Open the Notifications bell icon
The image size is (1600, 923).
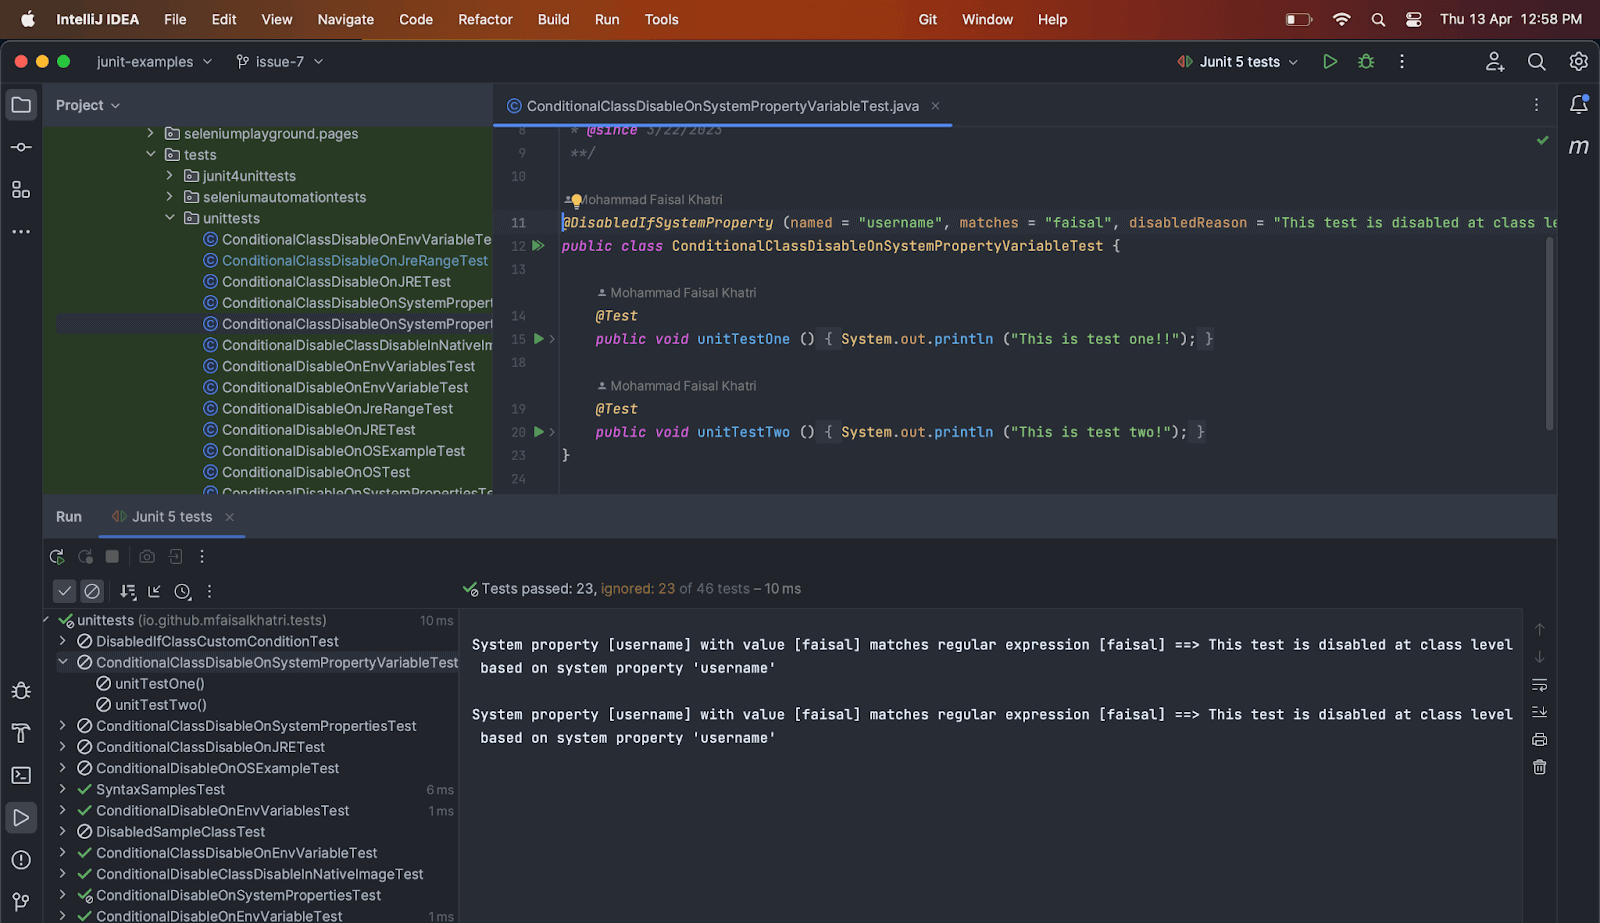pos(1578,104)
